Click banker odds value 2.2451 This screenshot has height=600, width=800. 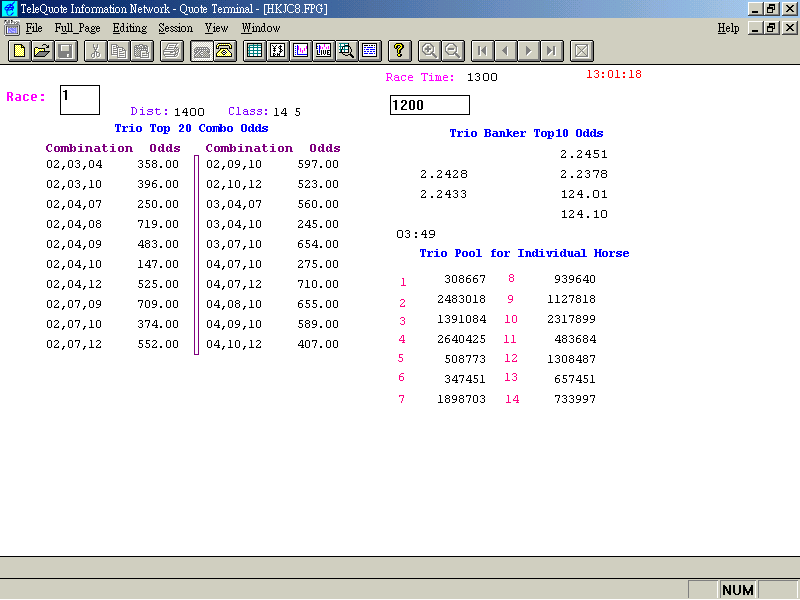point(584,154)
